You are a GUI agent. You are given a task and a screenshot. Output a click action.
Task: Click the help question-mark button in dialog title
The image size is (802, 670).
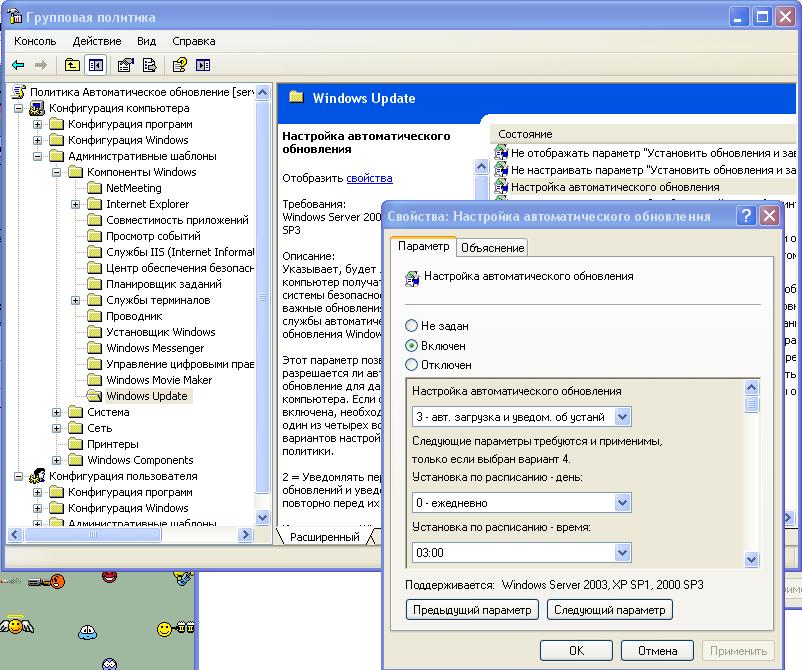point(746,216)
